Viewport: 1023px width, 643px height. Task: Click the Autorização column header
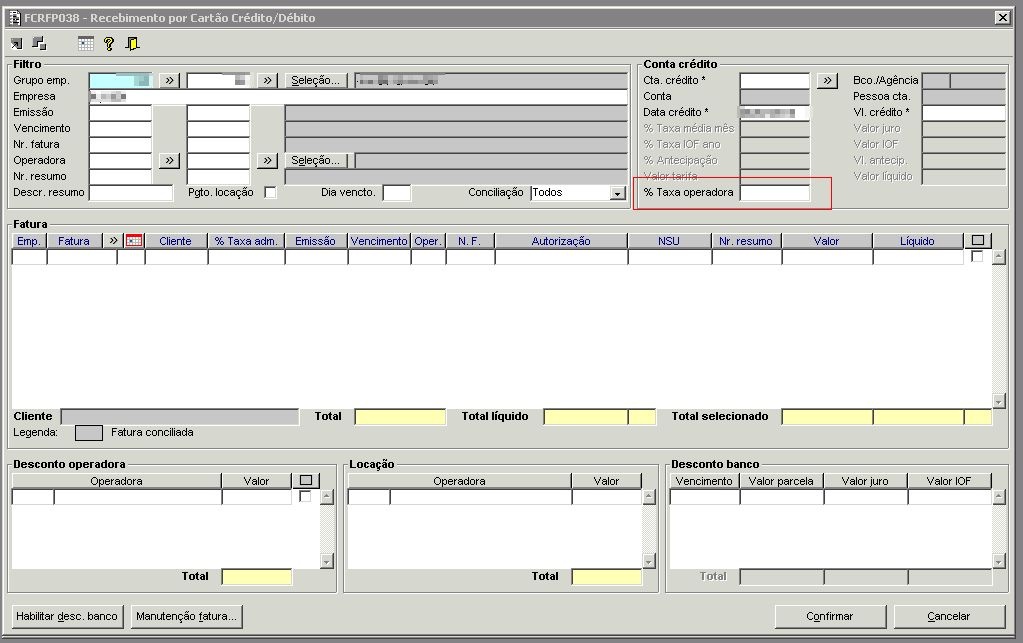coord(561,241)
